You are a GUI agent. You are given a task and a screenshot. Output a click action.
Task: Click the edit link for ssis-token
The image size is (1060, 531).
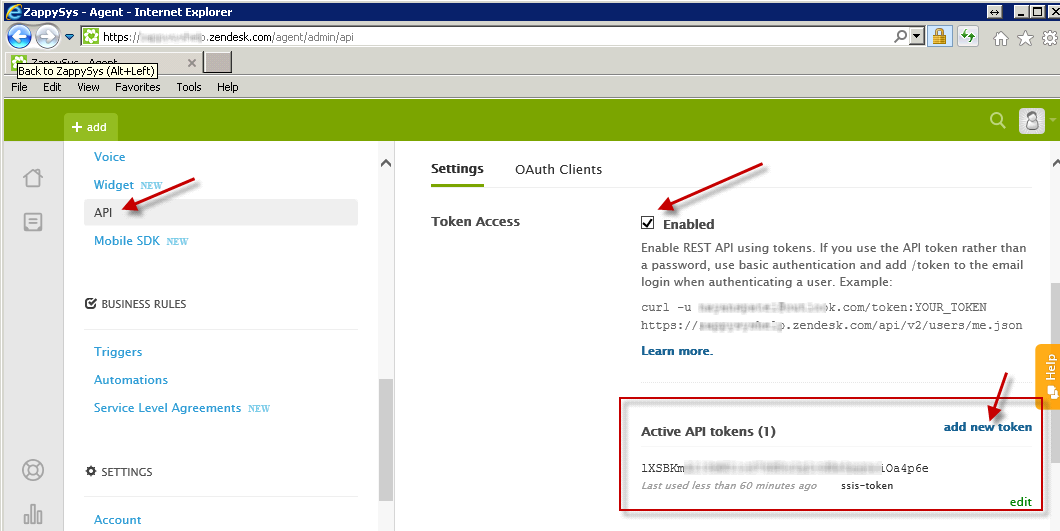pyautogui.click(x=1021, y=501)
